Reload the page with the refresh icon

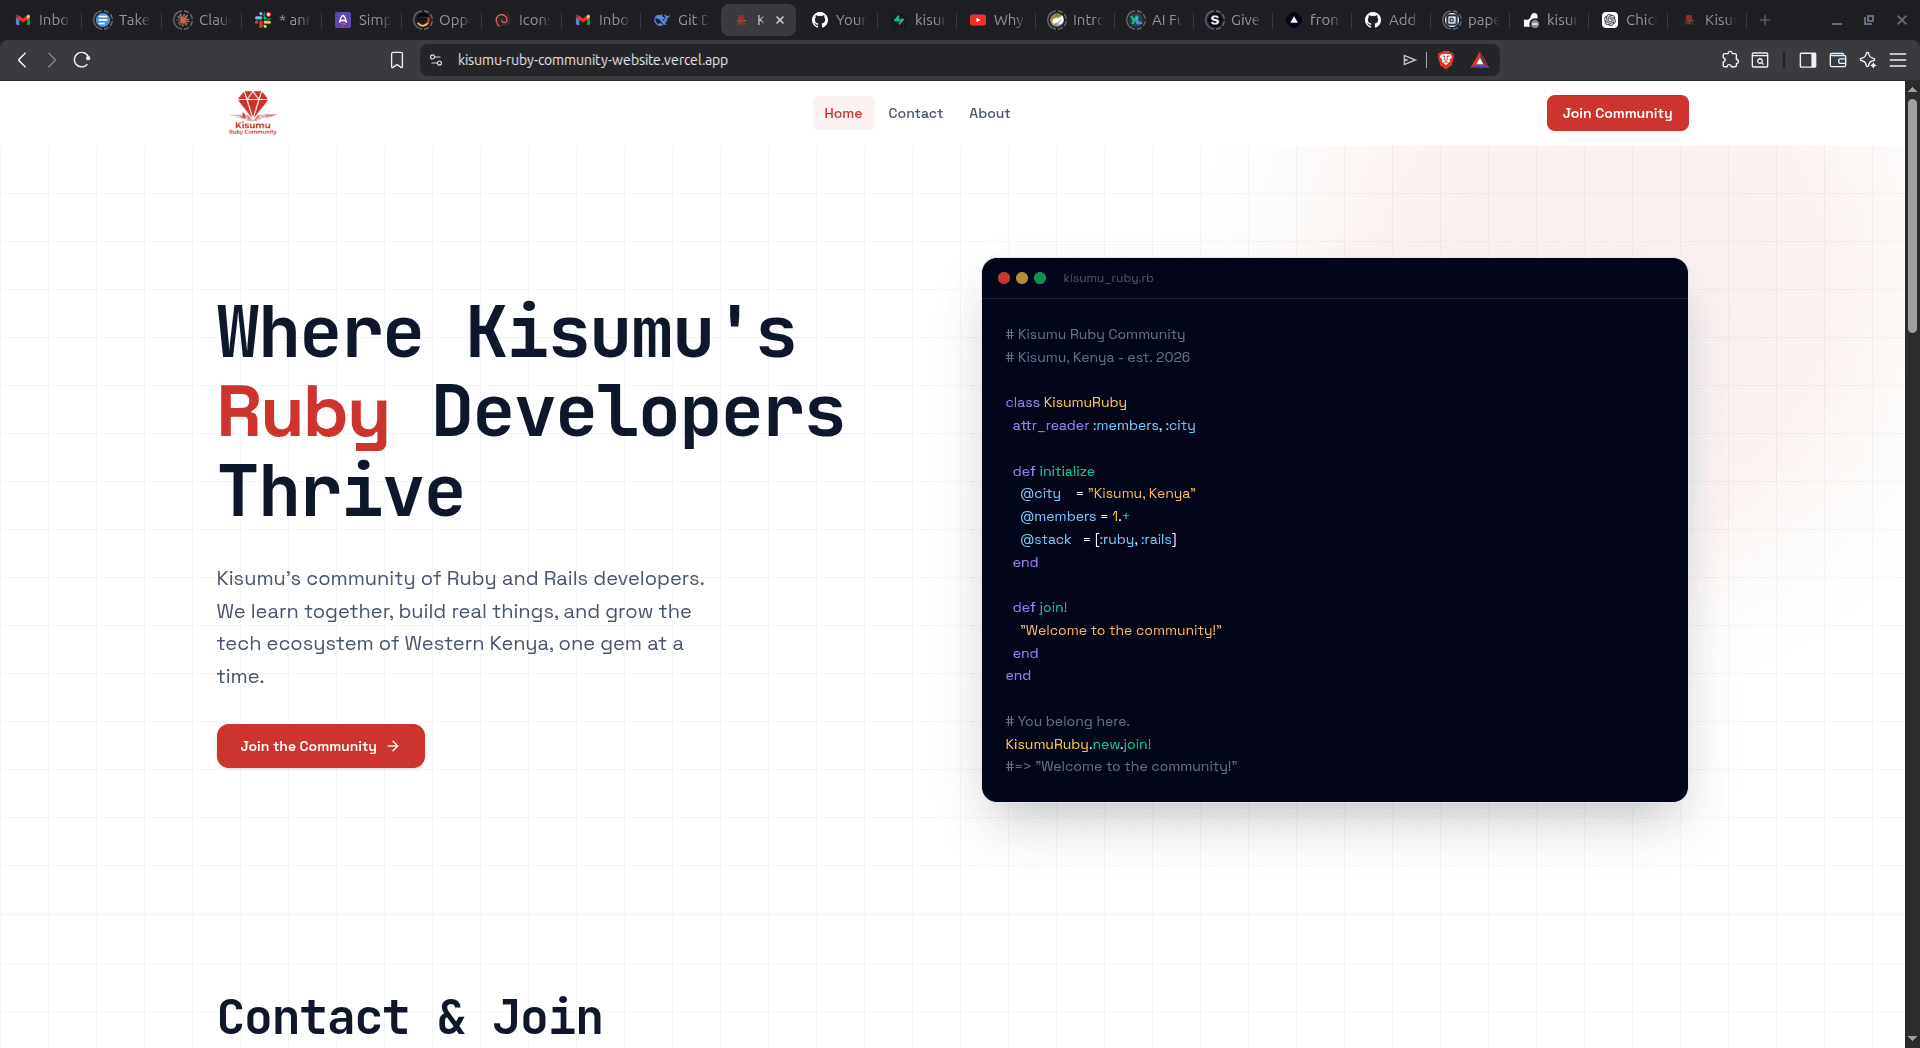coord(81,60)
